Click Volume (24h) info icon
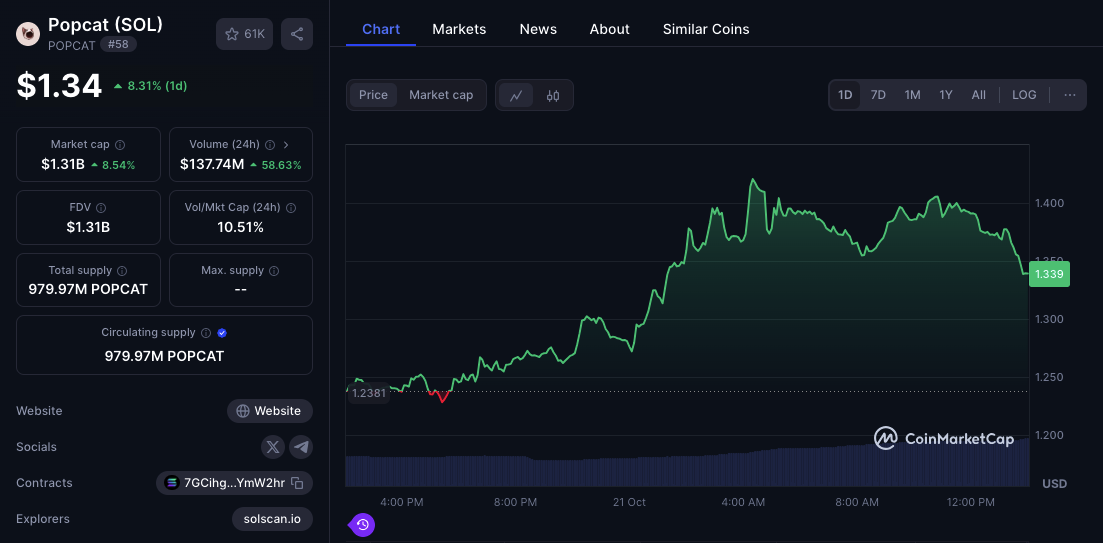 (x=270, y=144)
